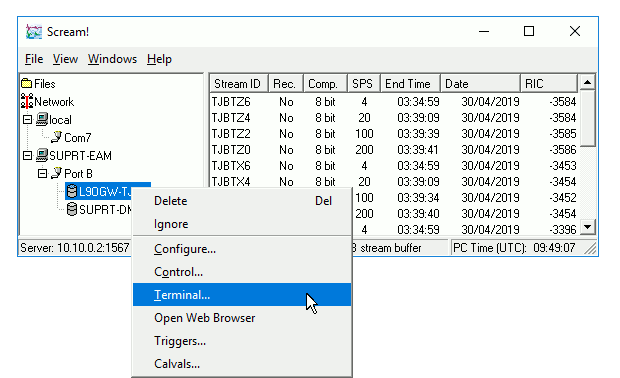Sort by the Comp. column header
The image size is (620, 378).
(x=325, y=83)
